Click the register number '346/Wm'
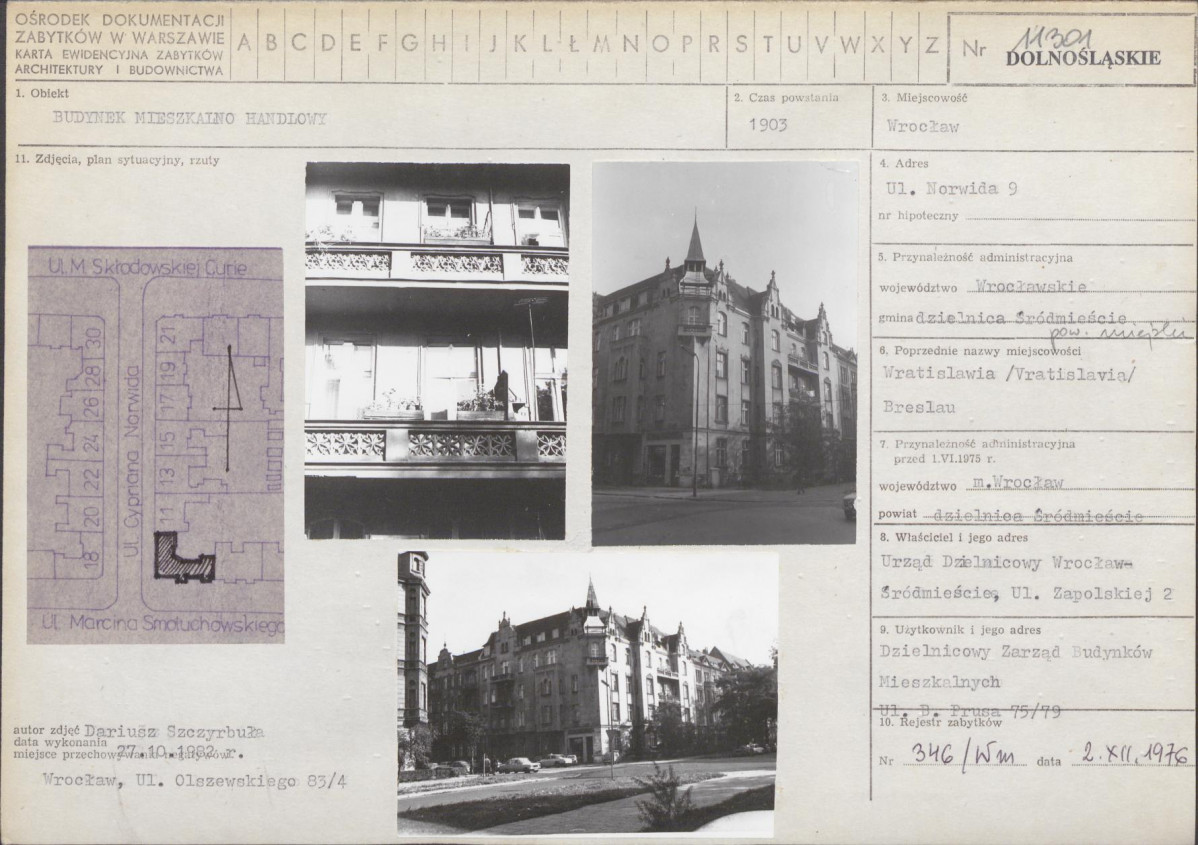1198x845 pixels. [963, 756]
